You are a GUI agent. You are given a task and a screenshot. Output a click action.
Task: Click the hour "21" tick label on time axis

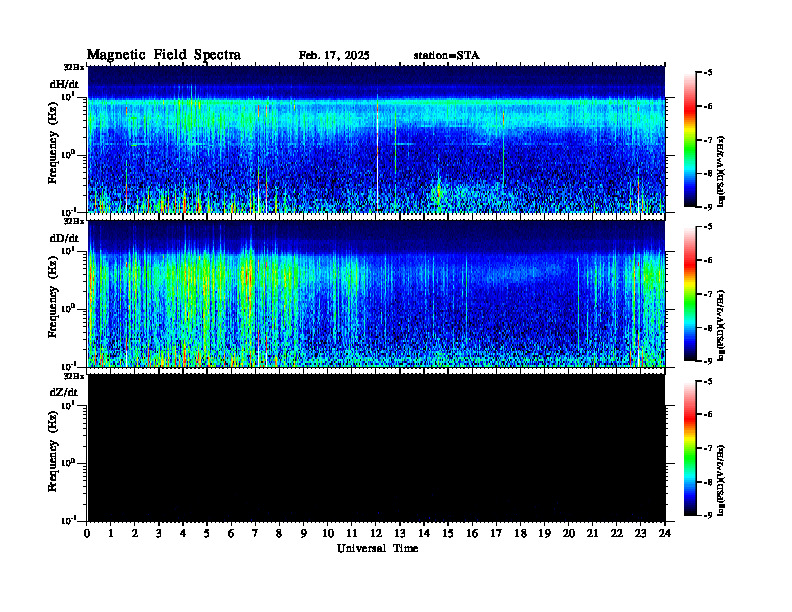pyautogui.click(x=593, y=533)
